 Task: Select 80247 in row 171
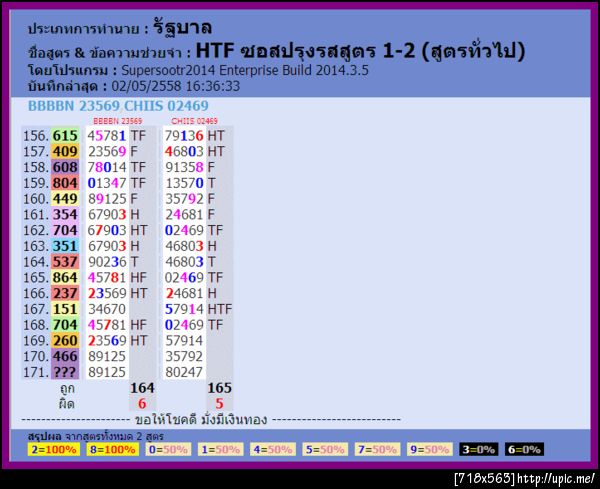click(x=184, y=372)
